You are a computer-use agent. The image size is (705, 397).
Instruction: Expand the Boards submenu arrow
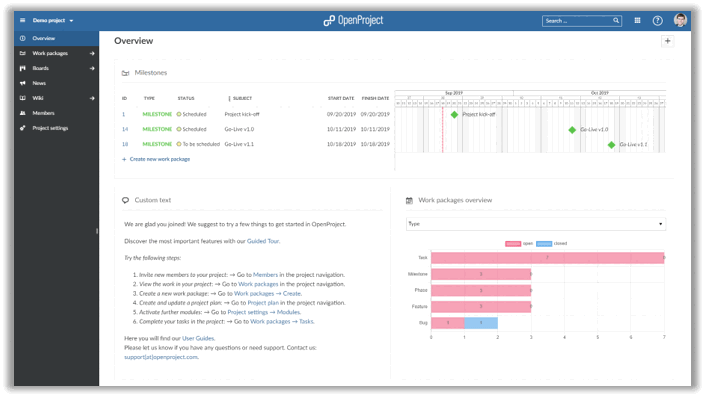pyautogui.click(x=92, y=68)
